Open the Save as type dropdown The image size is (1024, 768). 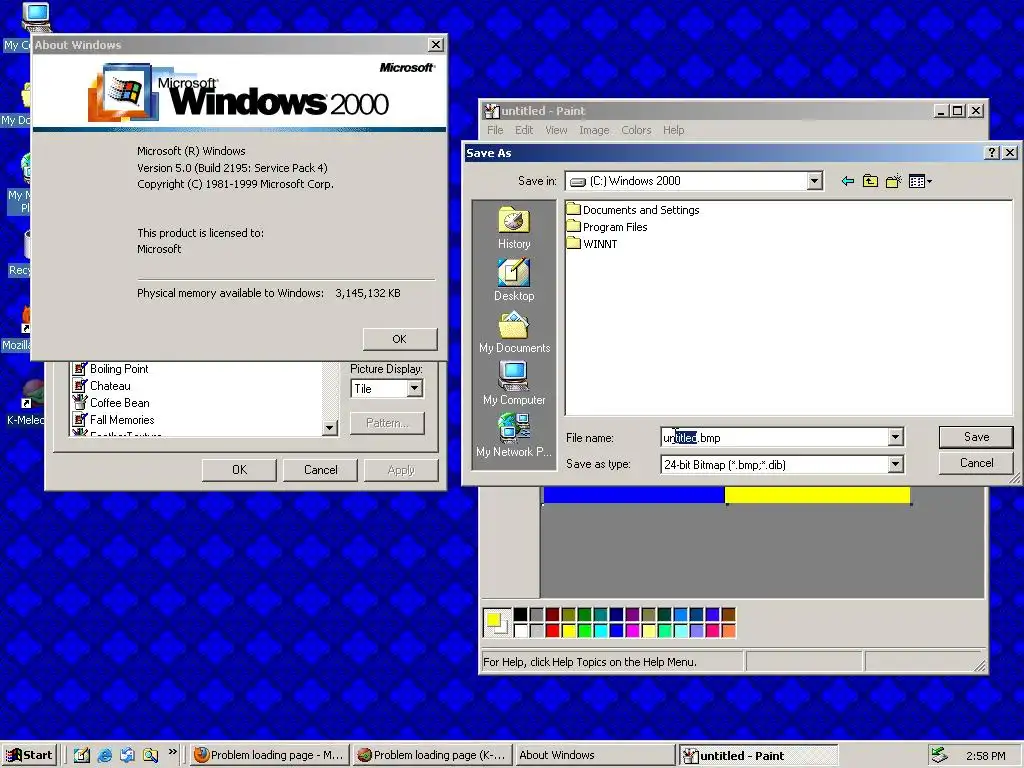click(x=895, y=464)
